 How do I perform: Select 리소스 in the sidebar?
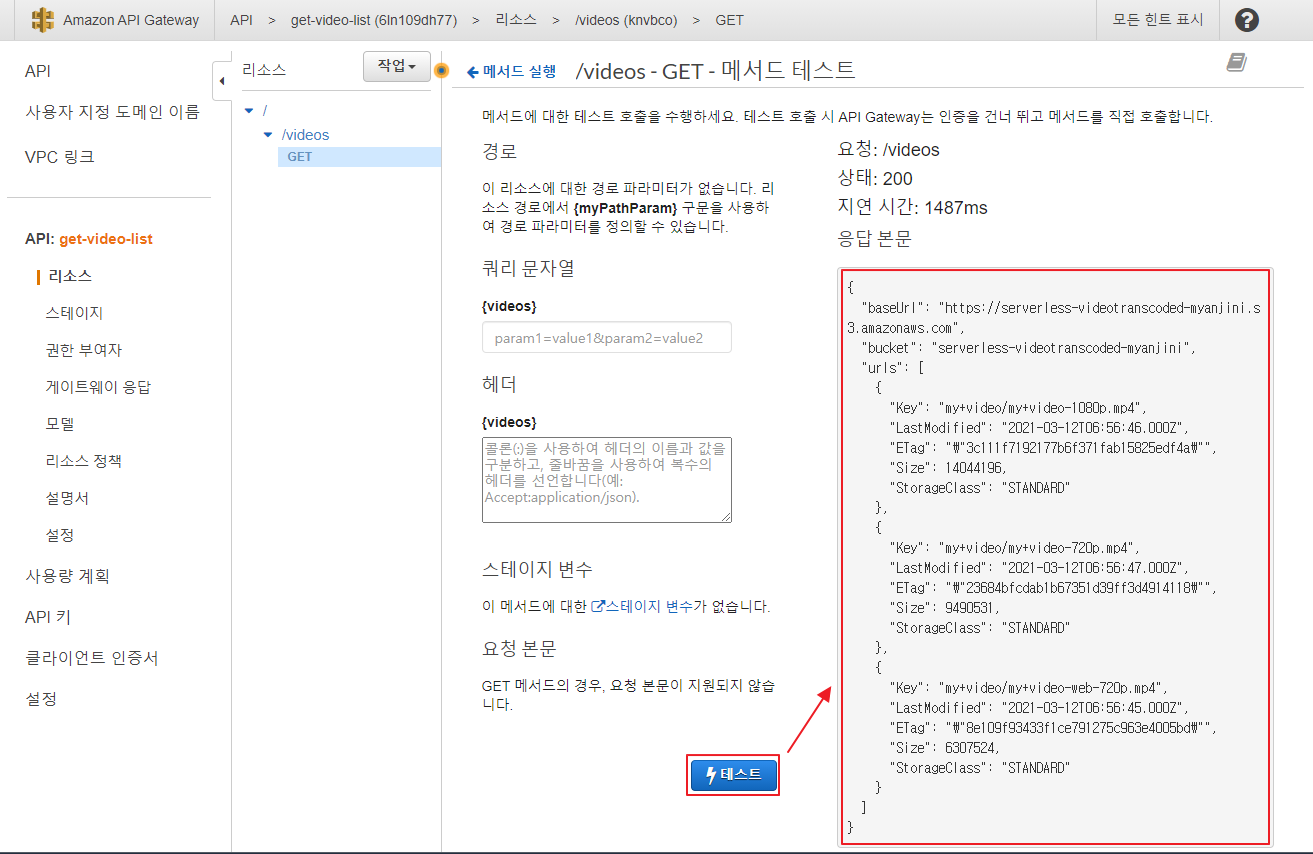point(70,276)
